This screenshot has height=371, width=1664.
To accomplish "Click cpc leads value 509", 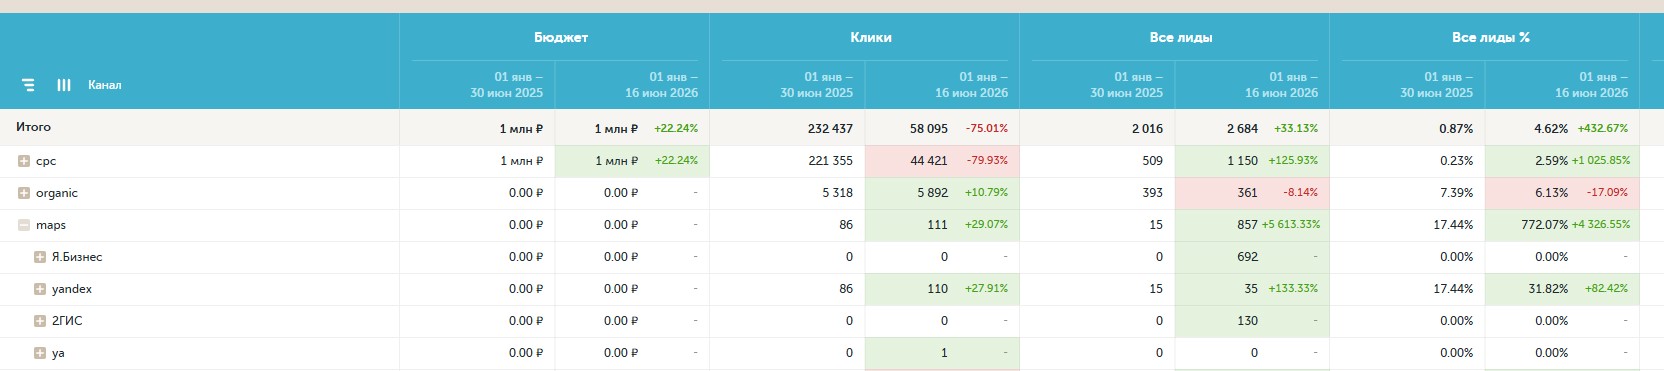I will coord(1153,161).
